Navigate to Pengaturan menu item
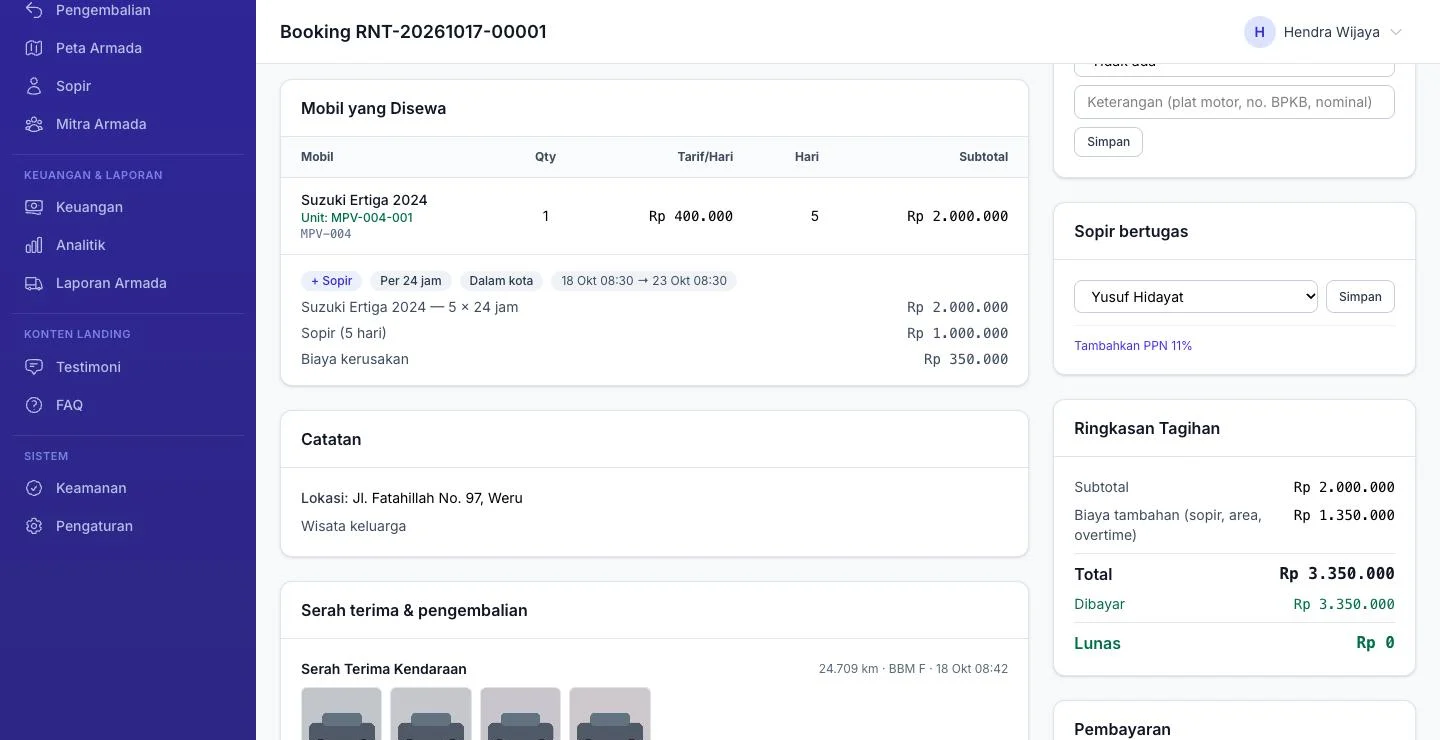 click(x=128, y=526)
